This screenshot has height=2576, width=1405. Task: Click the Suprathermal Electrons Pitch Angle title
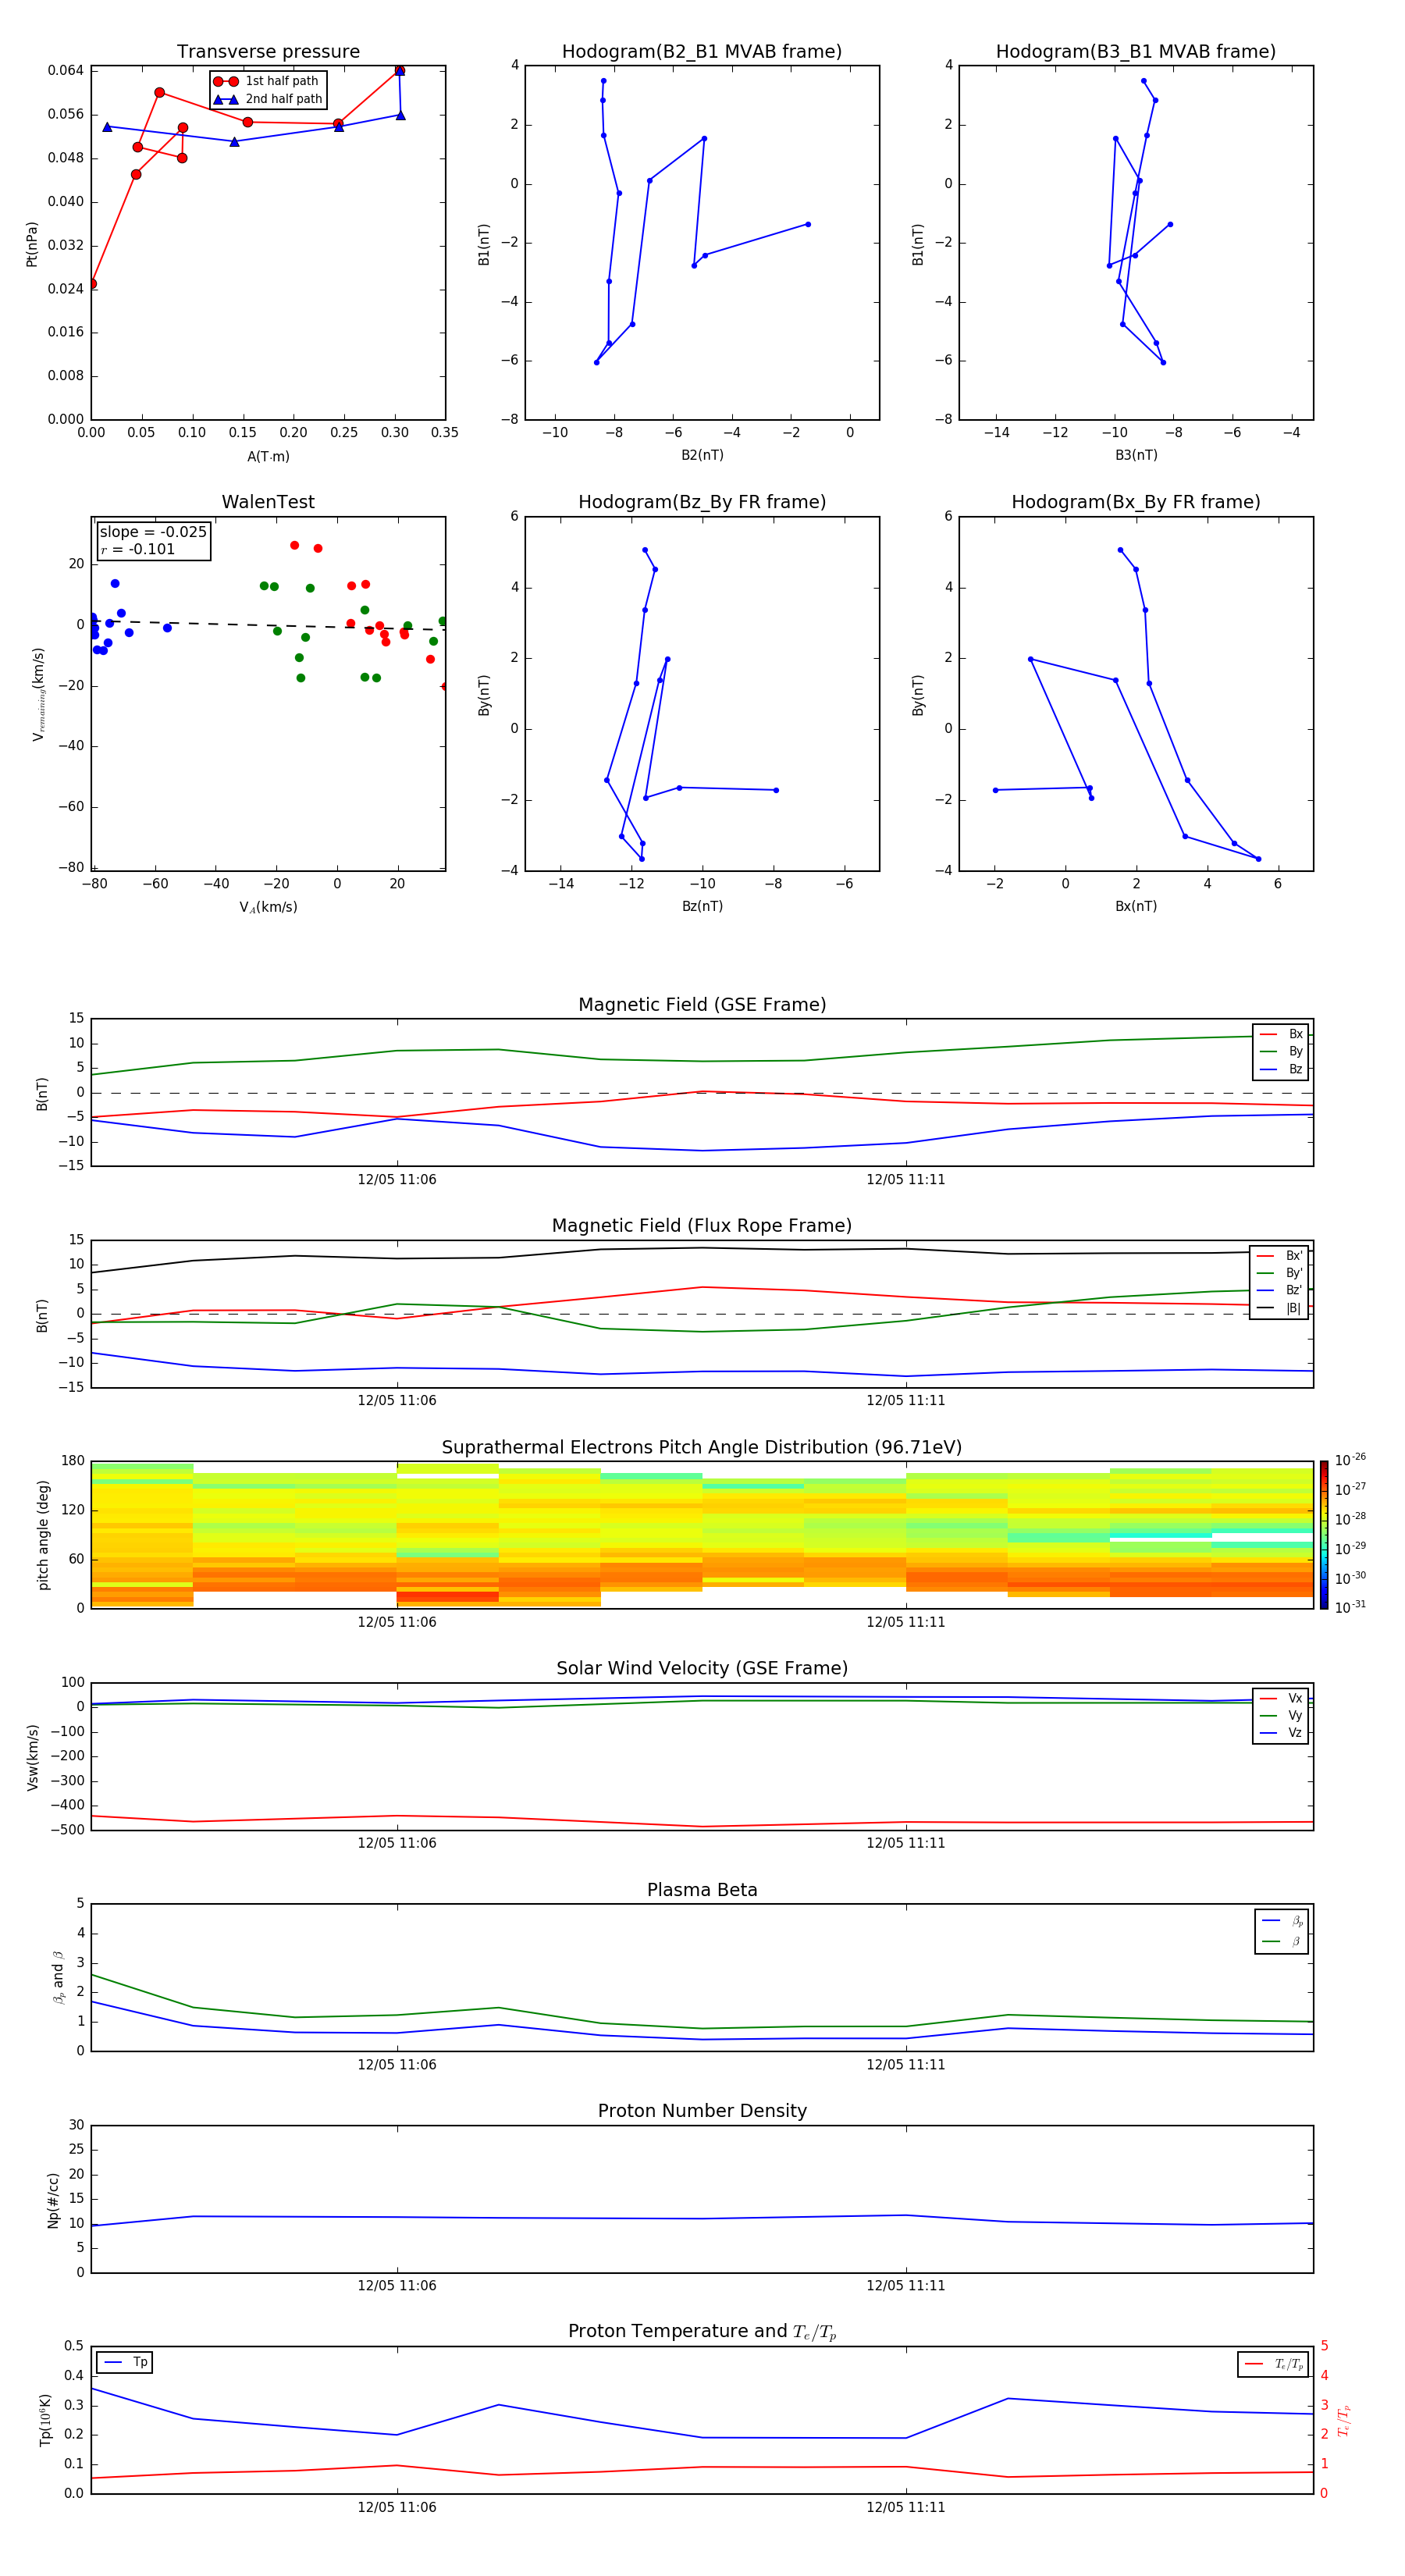[702, 1448]
